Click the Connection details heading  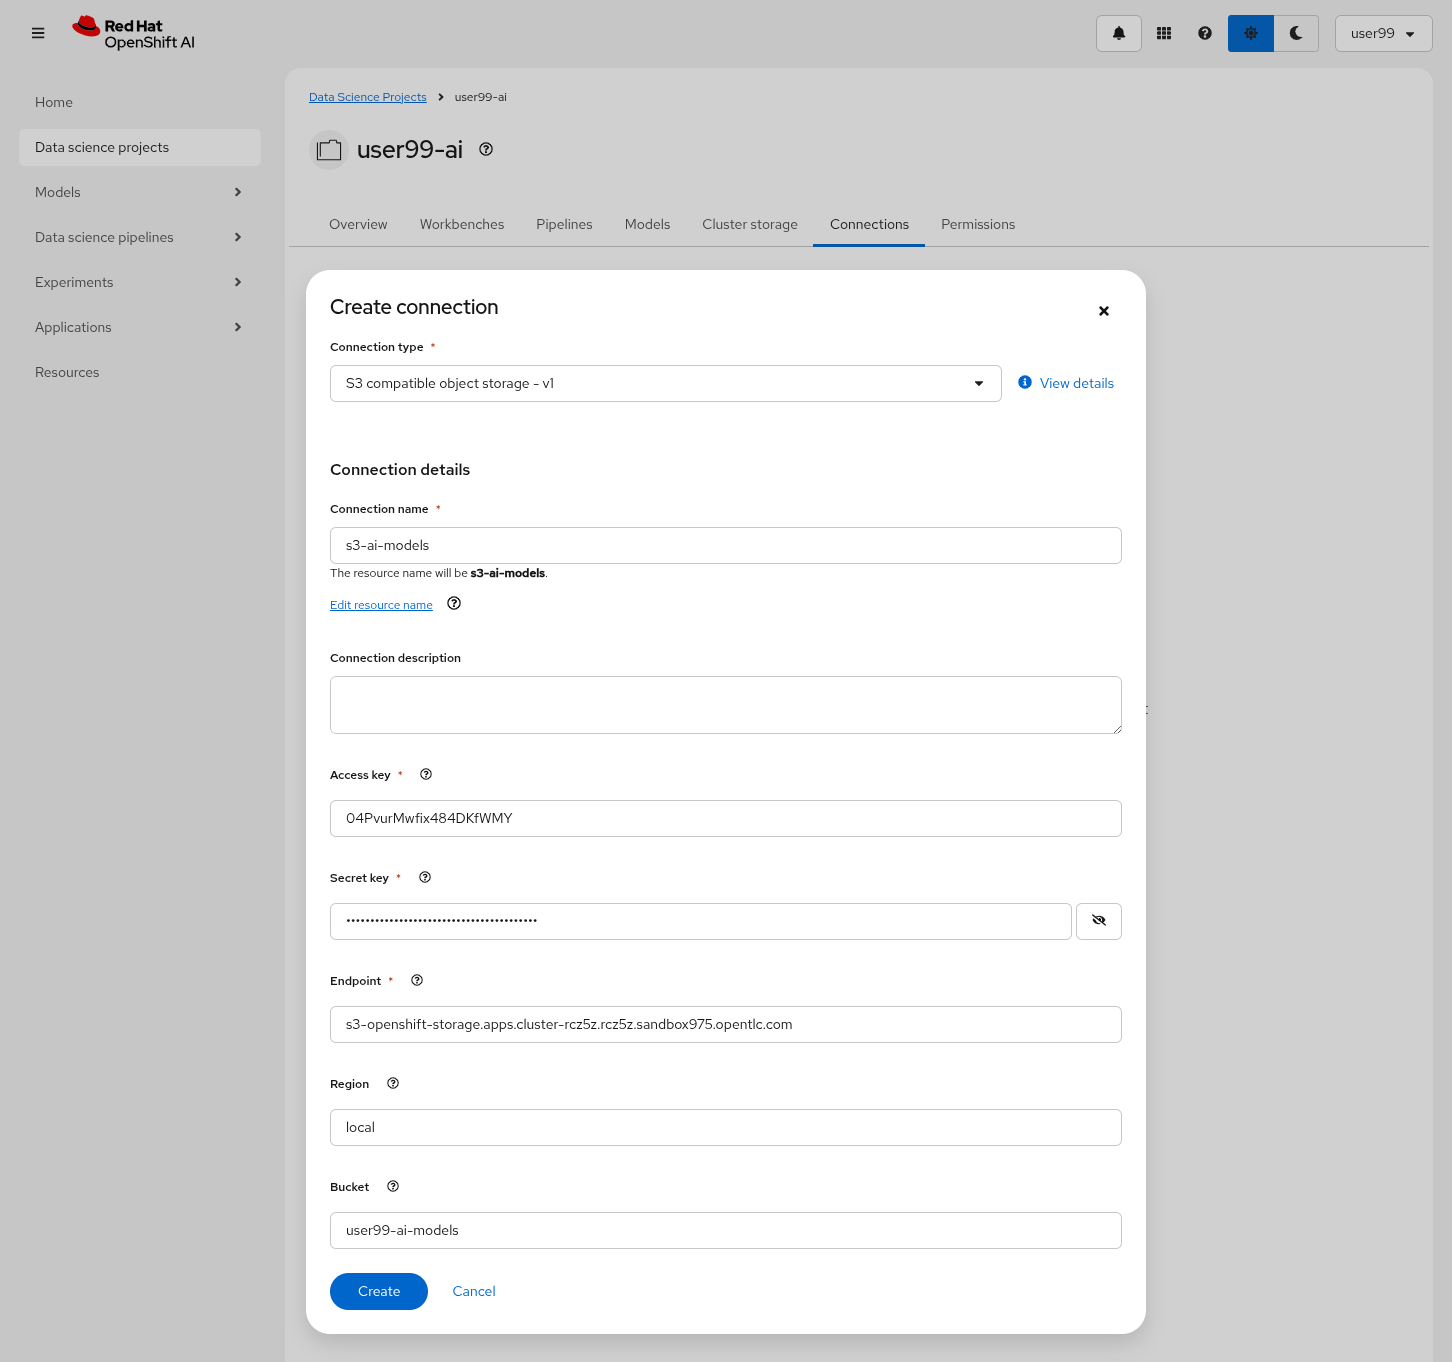point(400,470)
